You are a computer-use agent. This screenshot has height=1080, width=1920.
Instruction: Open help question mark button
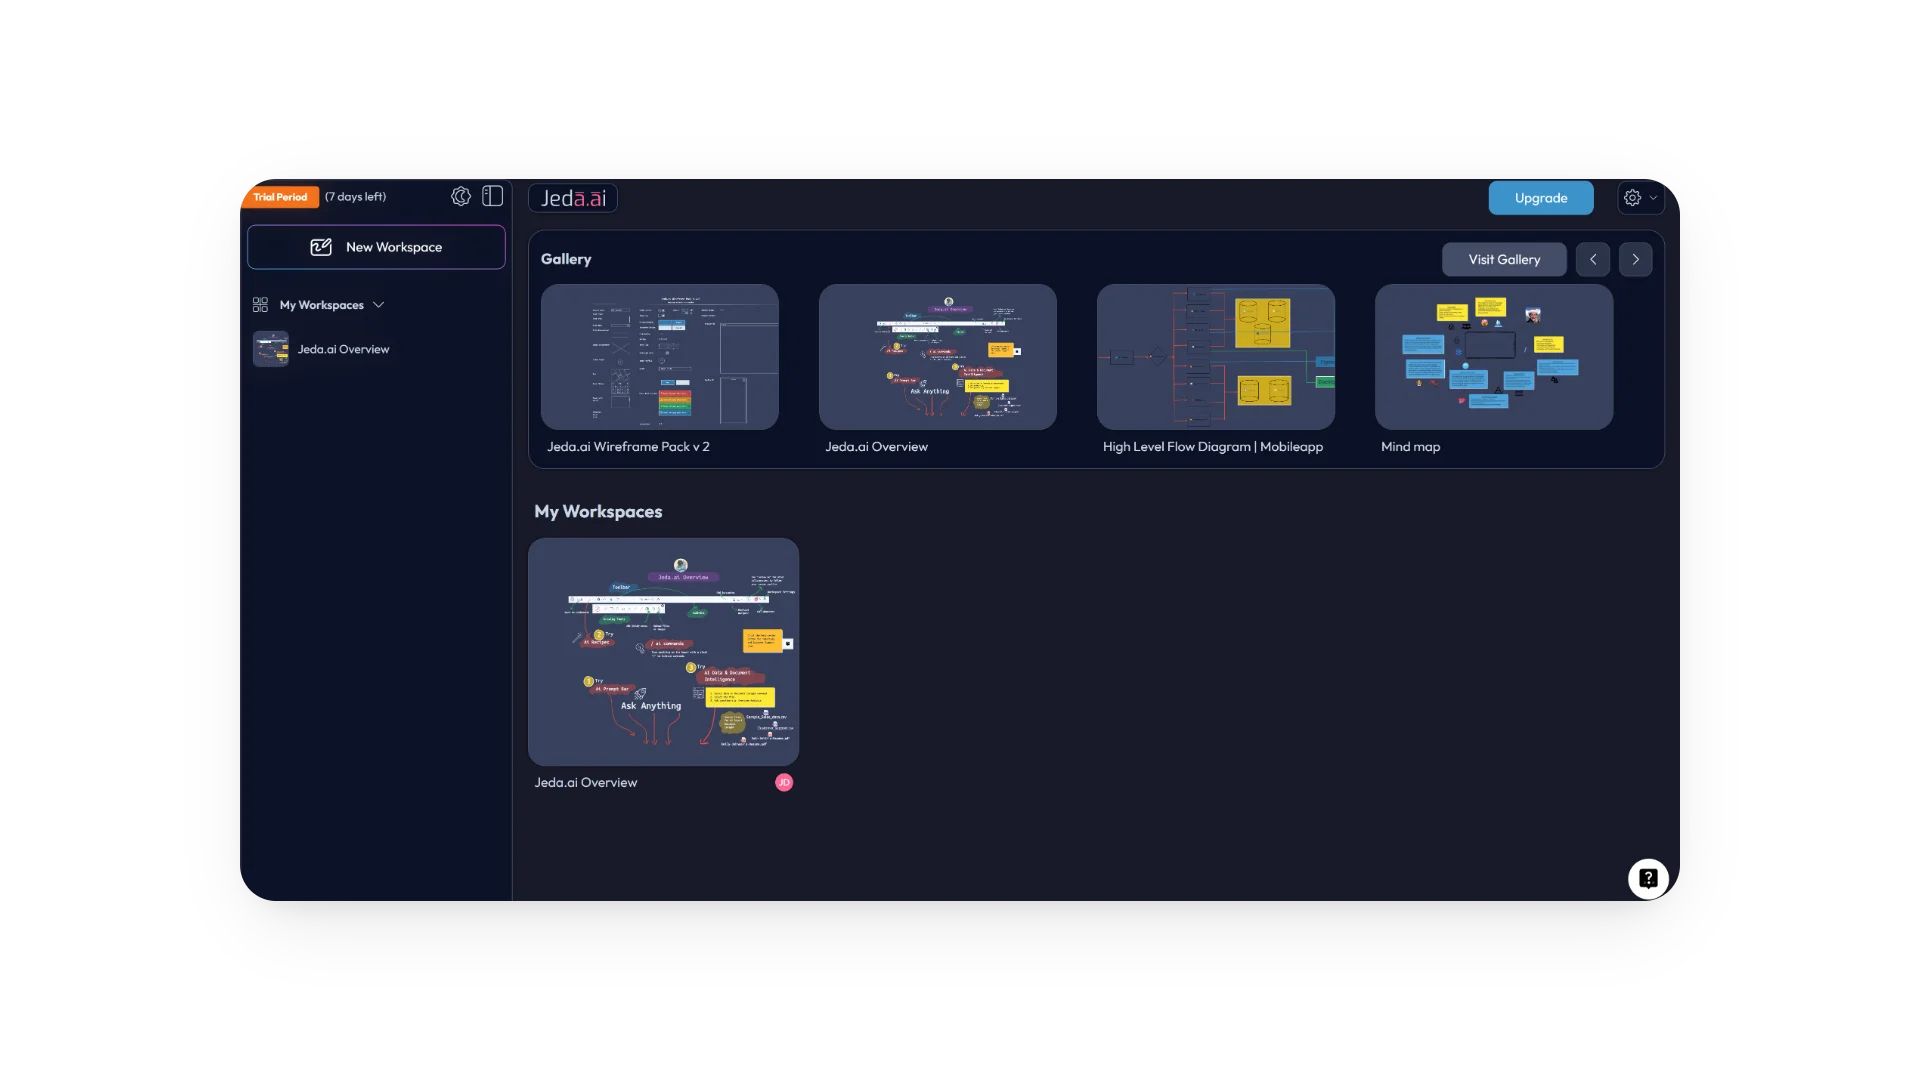(1648, 879)
